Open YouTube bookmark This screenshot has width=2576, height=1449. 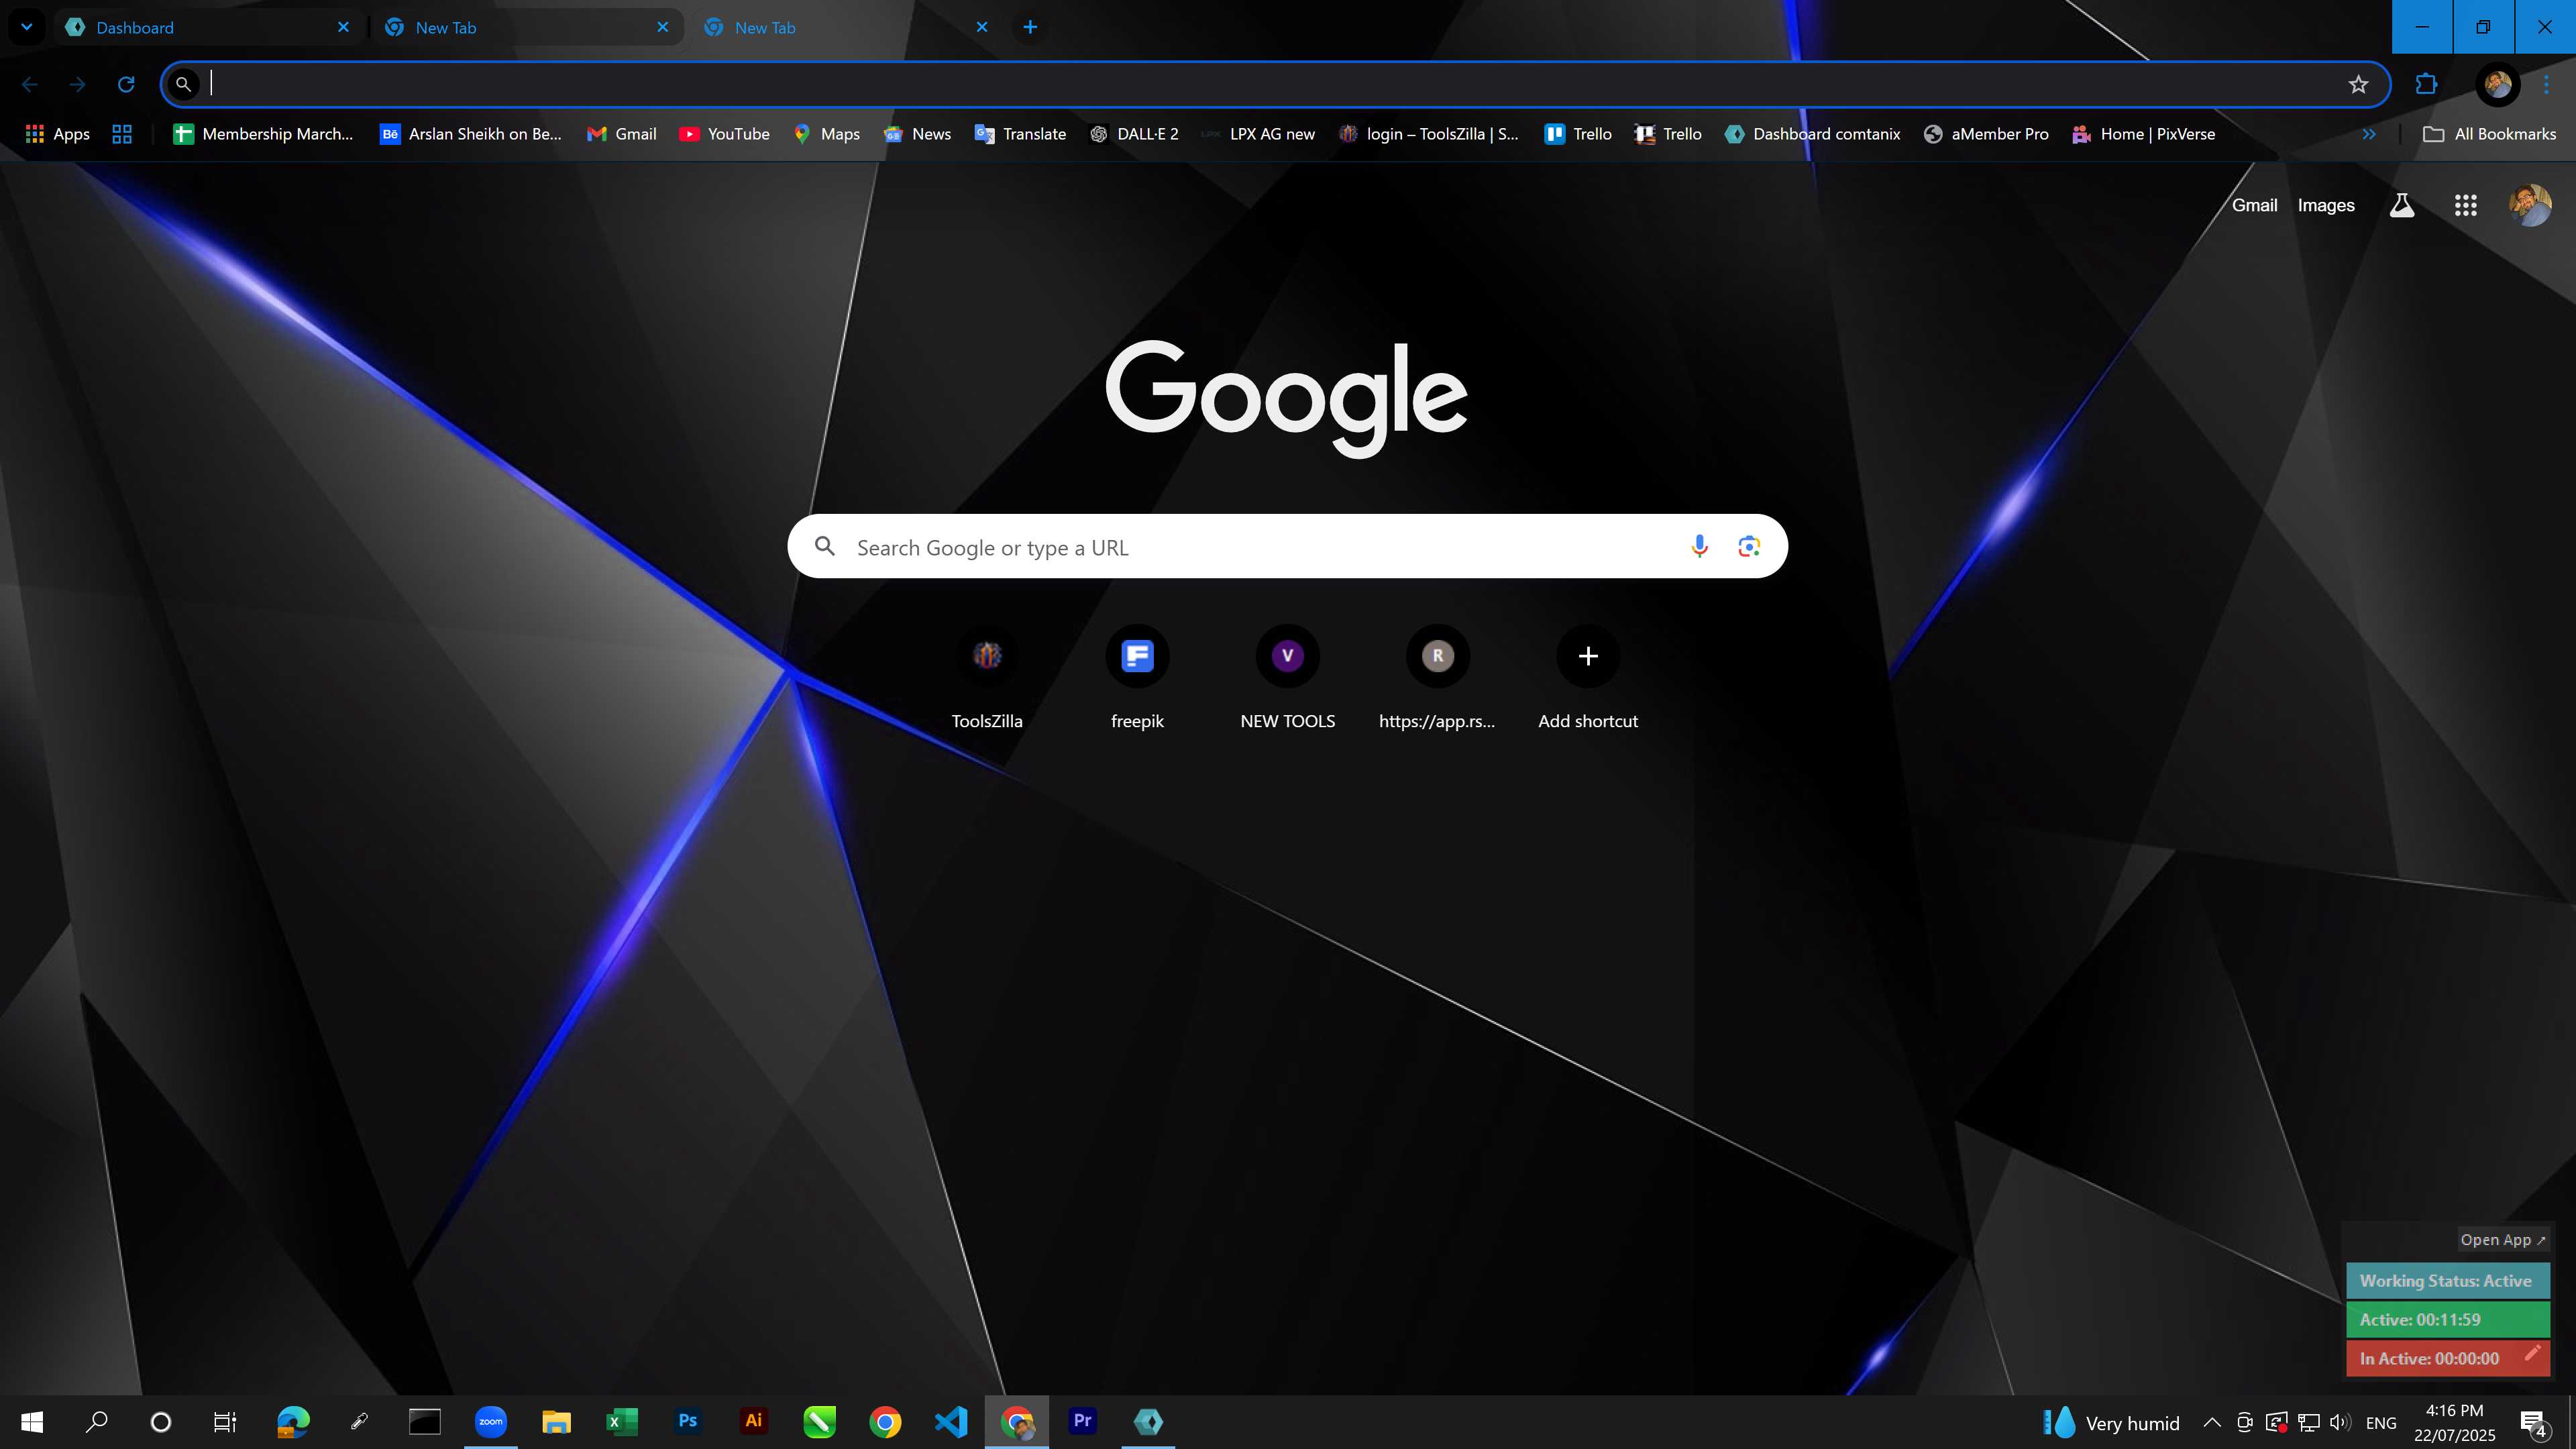pos(724,134)
